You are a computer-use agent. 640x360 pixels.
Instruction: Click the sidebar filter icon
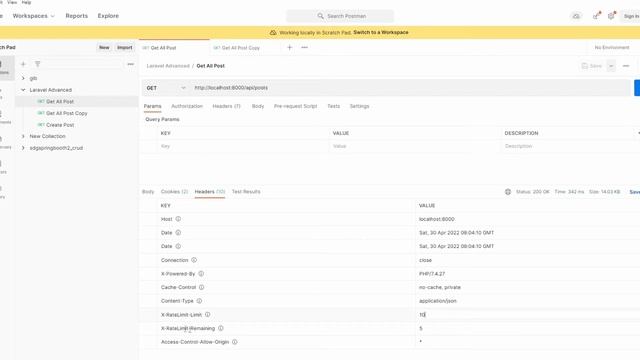(38, 64)
